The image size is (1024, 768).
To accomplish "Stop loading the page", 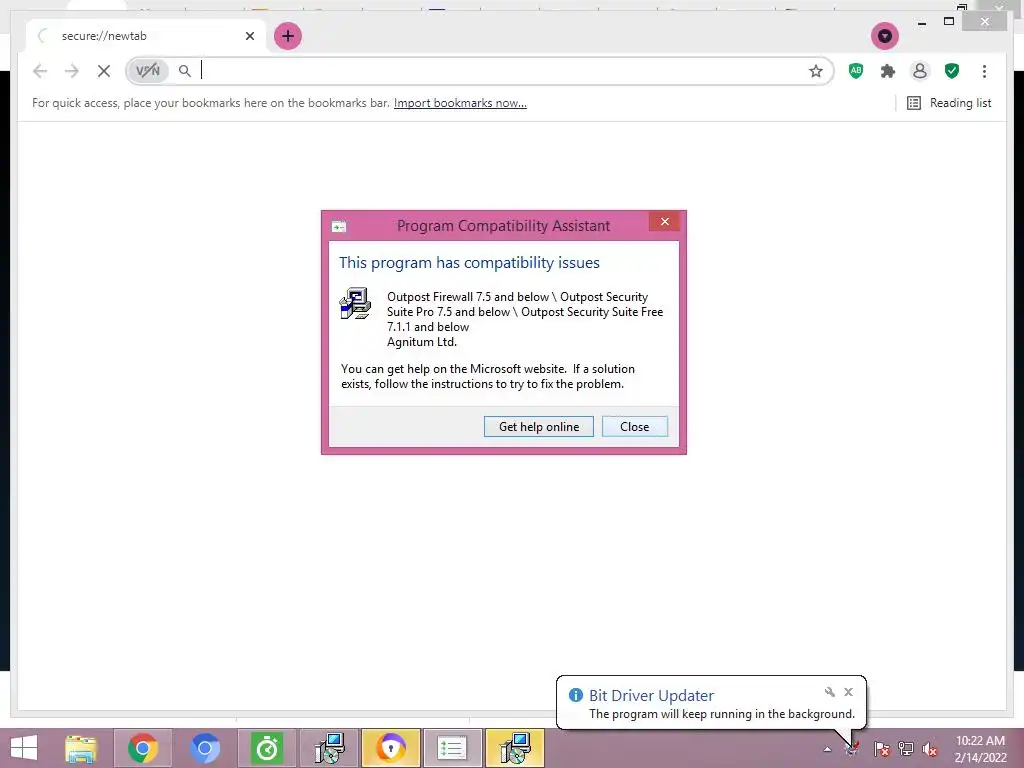I will (104, 71).
